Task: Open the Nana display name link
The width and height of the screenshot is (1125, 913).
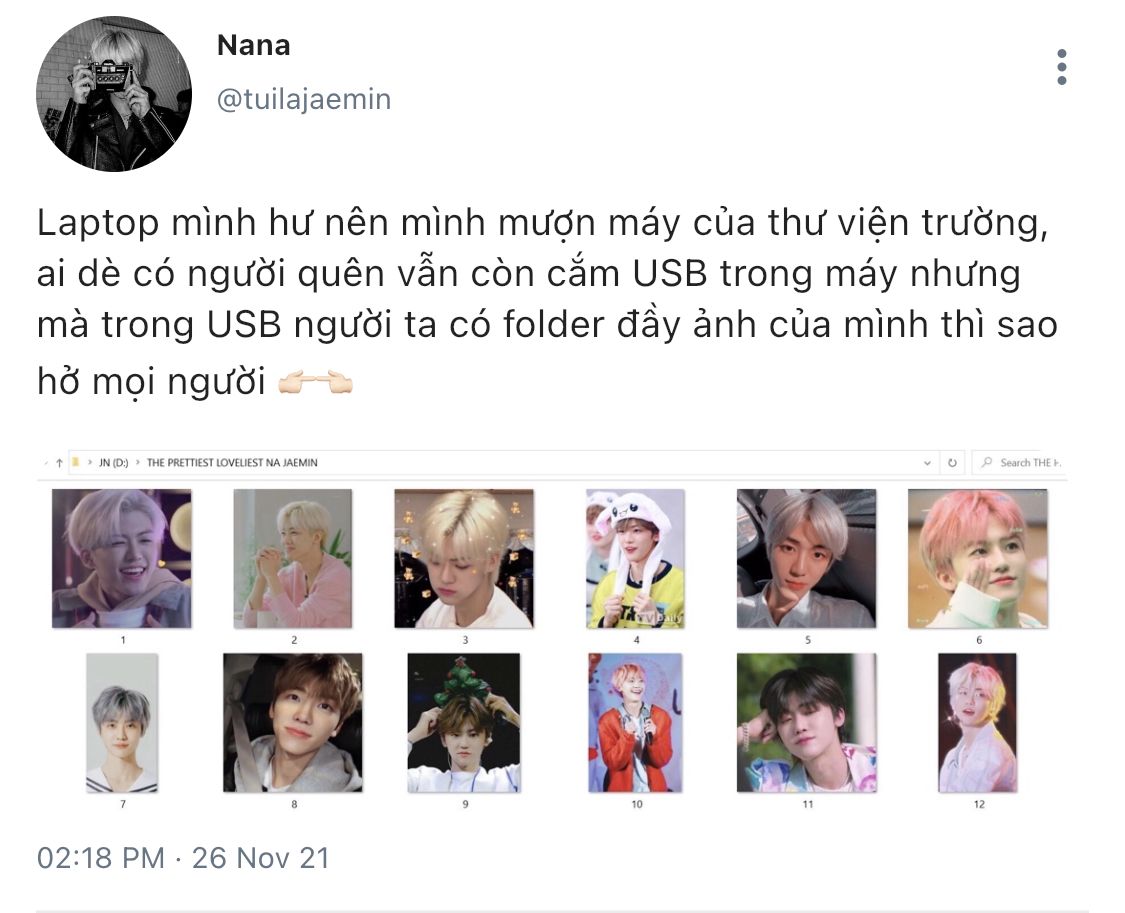Action: tap(253, 45)
